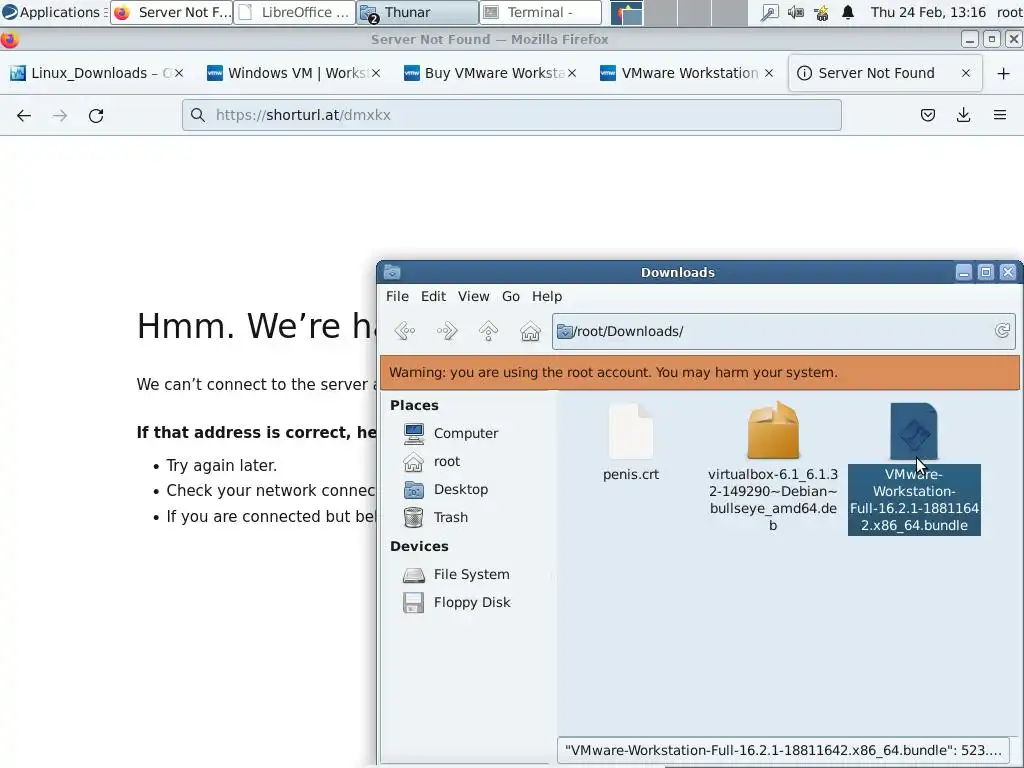1024x768 pixels.
Task: Click the root user label in panel
Action: pyautogui.click(x=1009, y=12)
